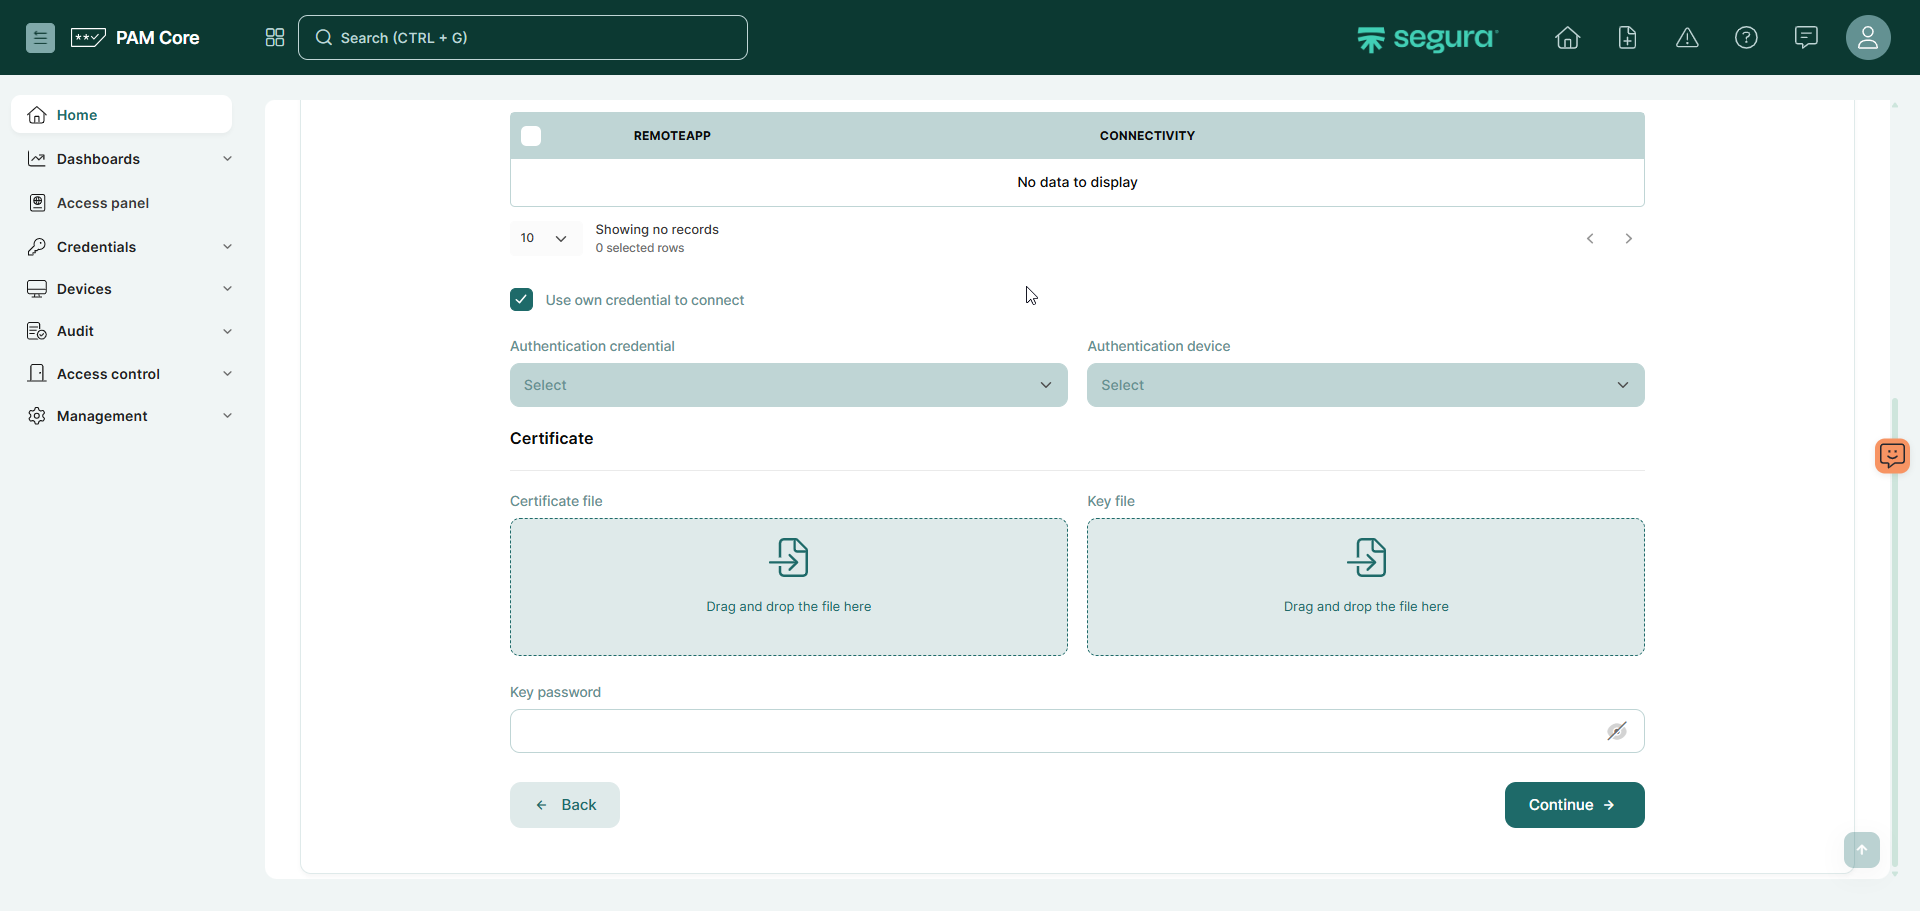The width and height of the screenshot is (1920, 911).
Task: Click the Key password input field
Action: 1050,731
